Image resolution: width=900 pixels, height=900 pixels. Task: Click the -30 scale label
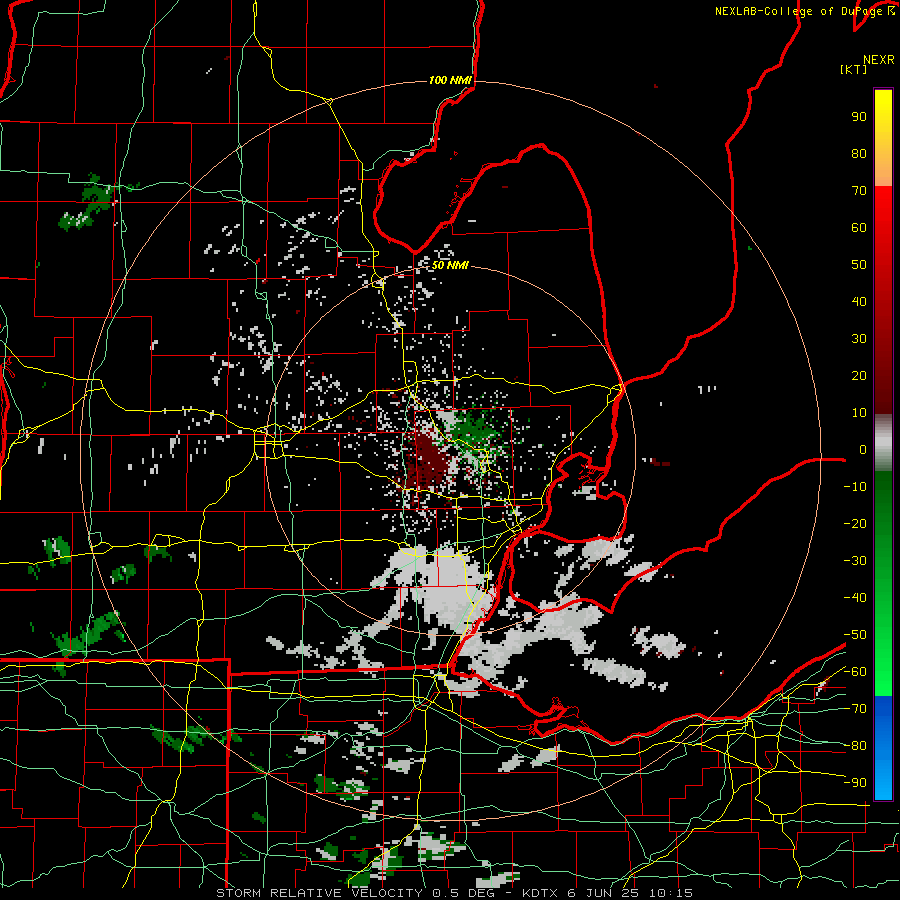click(855, 561)
